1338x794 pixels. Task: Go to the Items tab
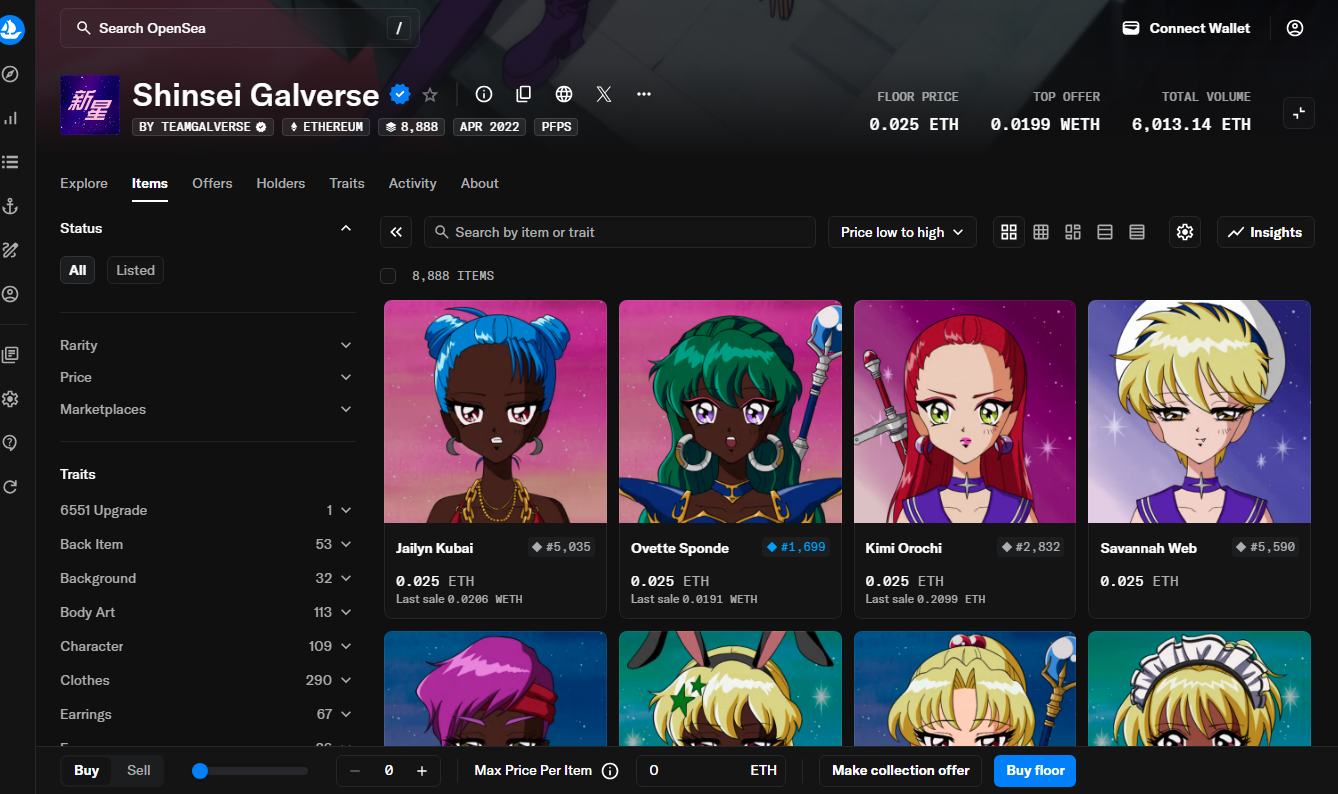click(150, 183)
